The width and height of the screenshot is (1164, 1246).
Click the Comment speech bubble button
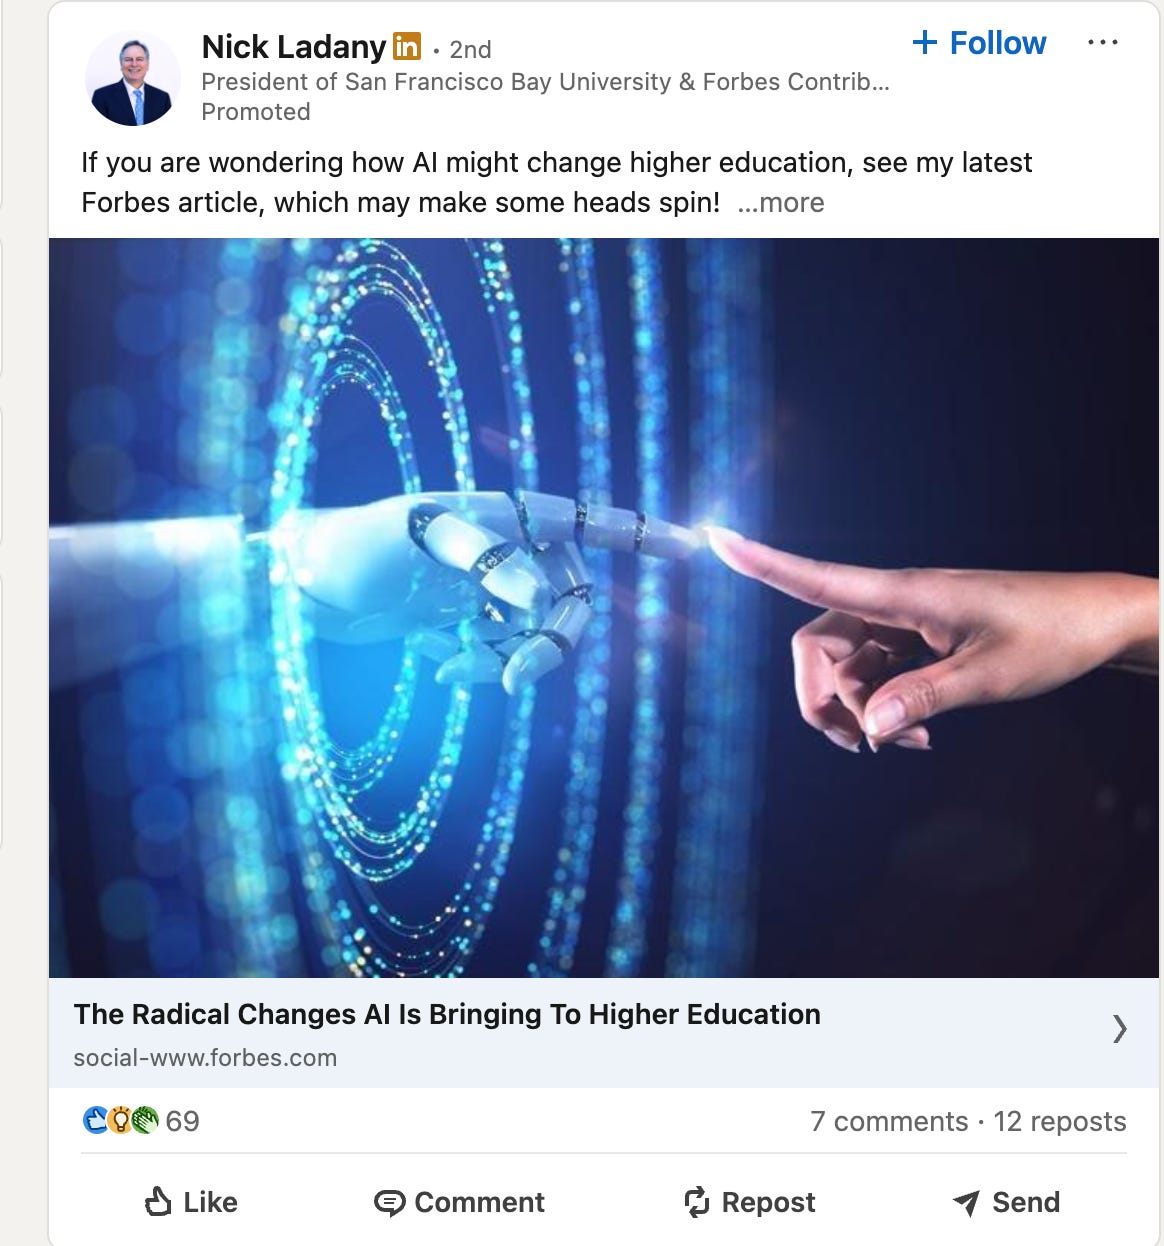(459, 1202)
